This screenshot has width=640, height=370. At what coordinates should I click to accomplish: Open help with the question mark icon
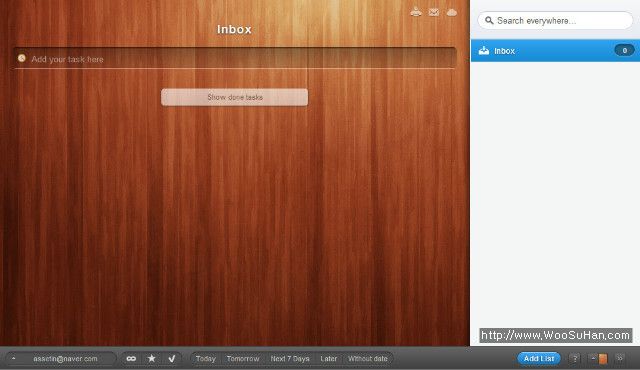[x=574, y=359]
